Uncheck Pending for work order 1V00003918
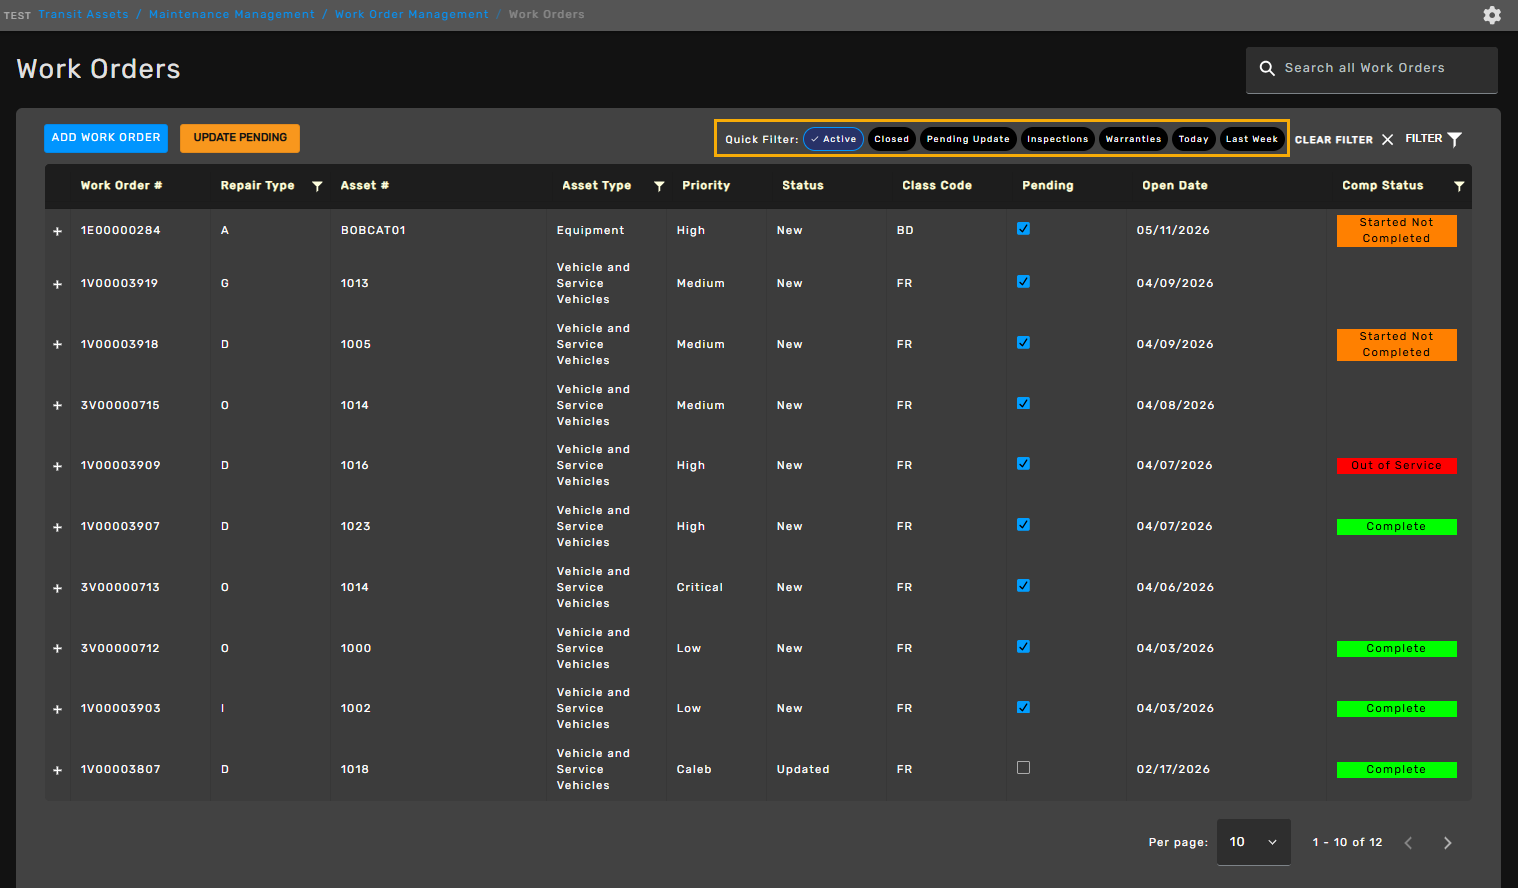This screenshot has width=1518, height=888. point(1023,343)
